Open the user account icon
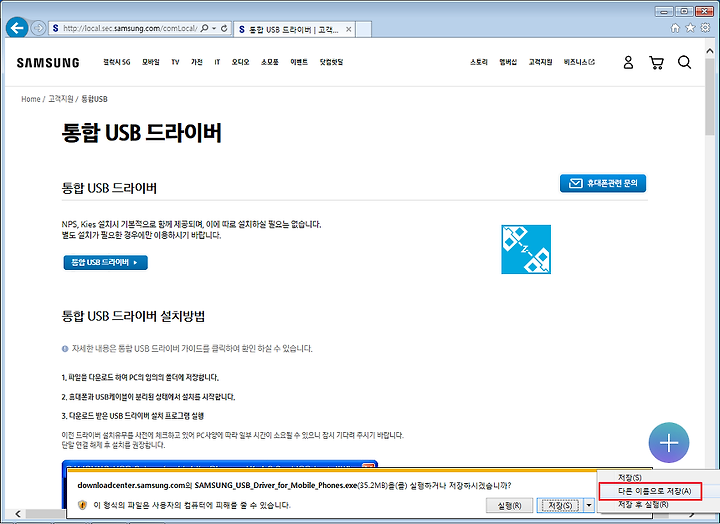This screenshot has width=720, height=524. pyautogui.click(x=628, y=62)
